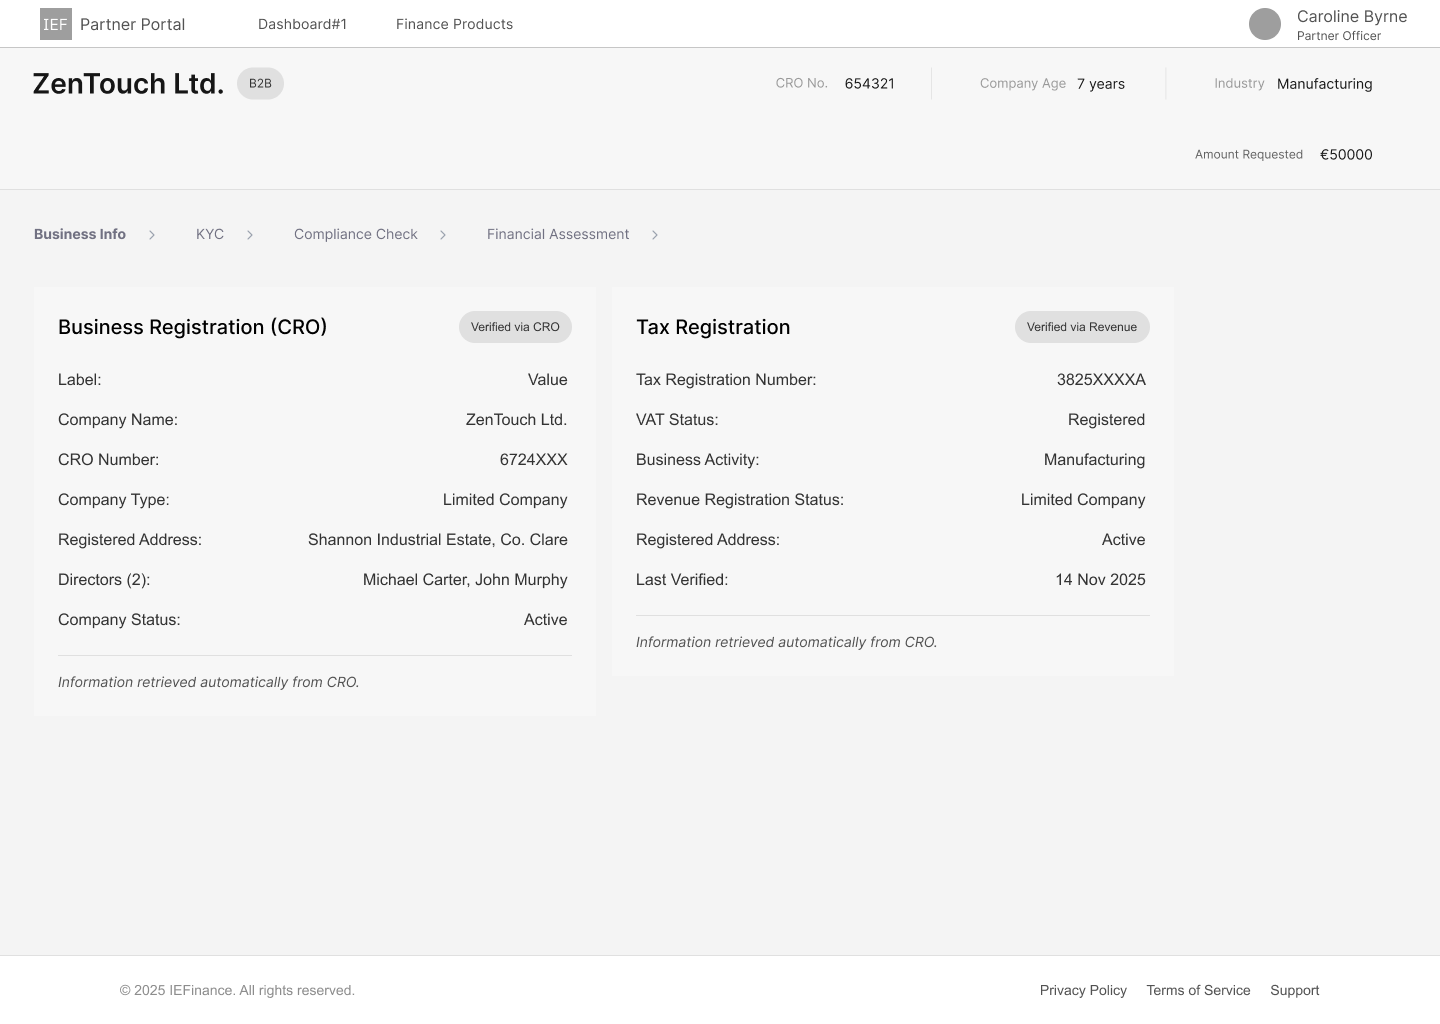This screenshot has width=1440, height=1024.
Task: Open Dashboard#1 from the navigation bar
Action: (302, 23)
